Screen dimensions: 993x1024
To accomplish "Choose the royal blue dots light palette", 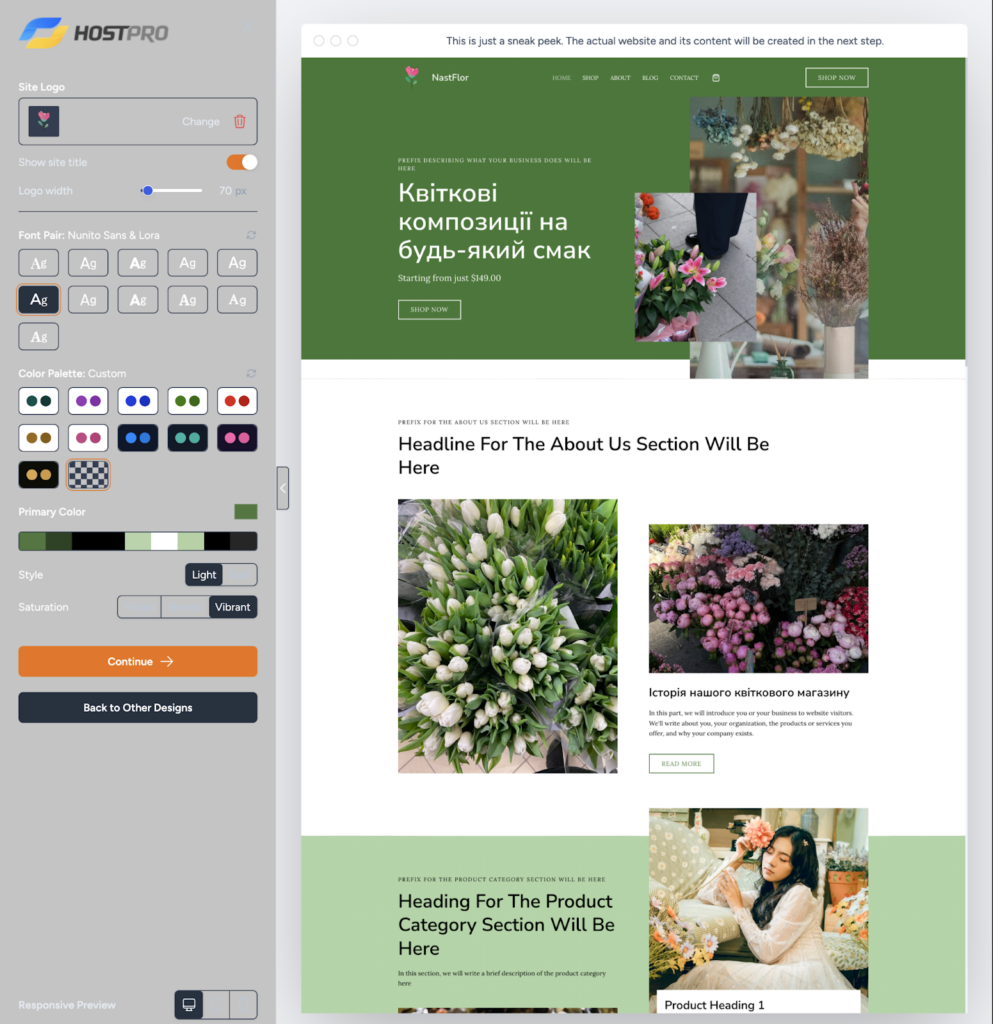I will point(138,401).
